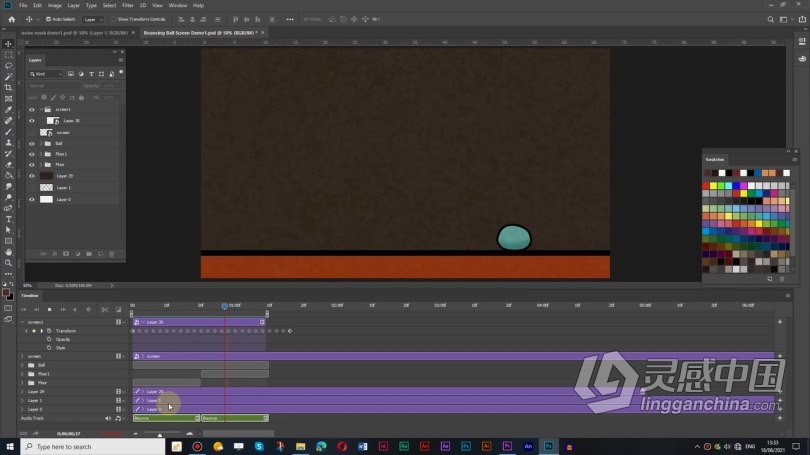810x455 pixels.
Task: Switch to the Bouncing Ball Screen Demo1 tab
Action: [x=200, y=33]
